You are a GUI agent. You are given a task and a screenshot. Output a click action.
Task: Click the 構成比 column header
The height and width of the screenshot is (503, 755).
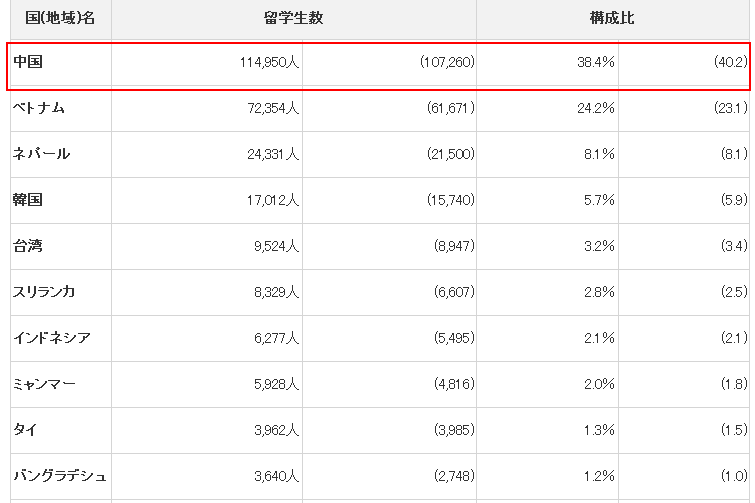(x=612, y=18)
